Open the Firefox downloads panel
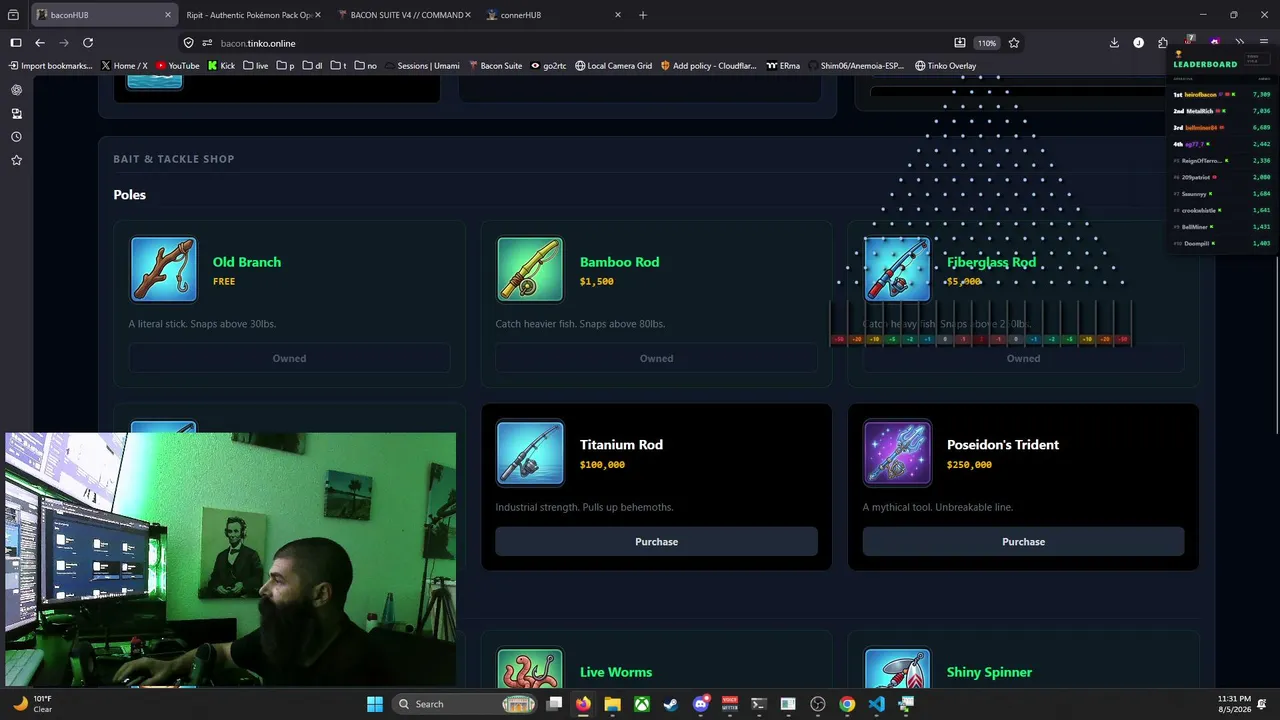Image resolution: width=1280 pixels, height=720 pixels. (x=1114, y=43)
